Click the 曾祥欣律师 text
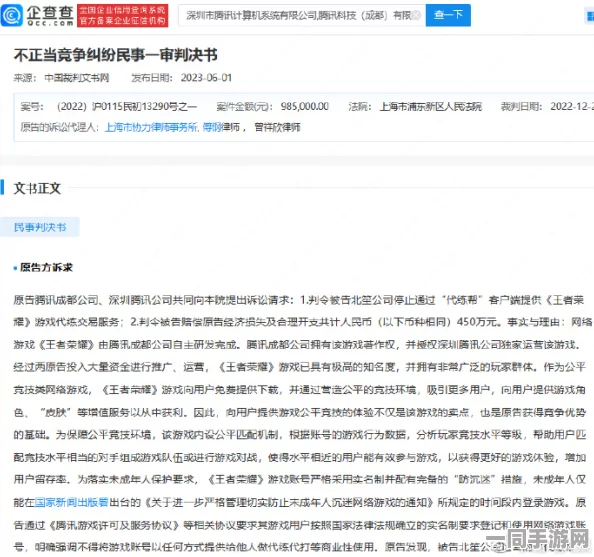Image resolution: width=594 pixels, height=557 pixels. (277, 127)
